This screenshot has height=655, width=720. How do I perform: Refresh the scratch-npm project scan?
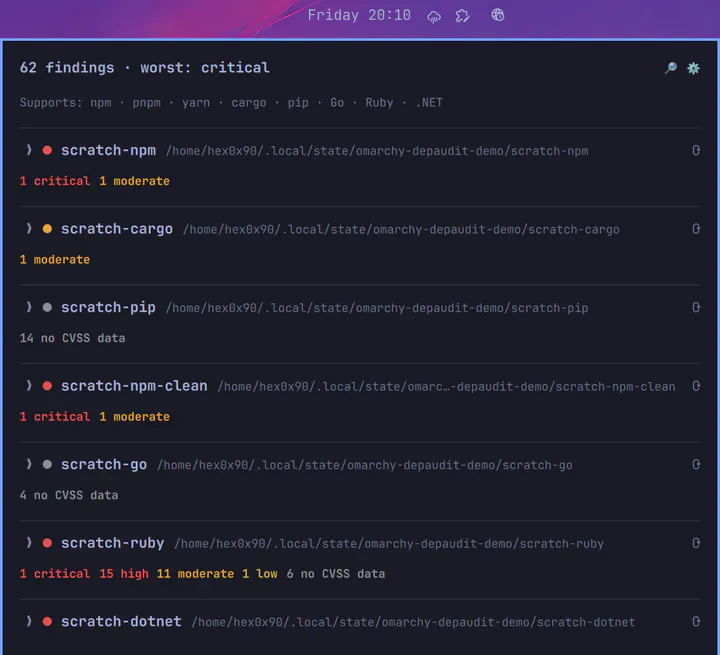696,150
